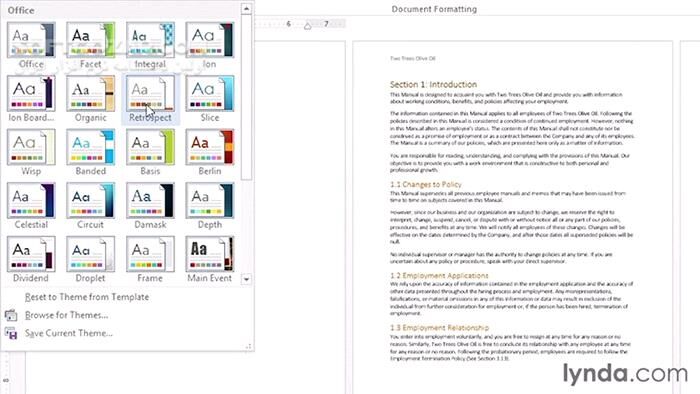Pick the Basis theme

[x=150, y=147]
